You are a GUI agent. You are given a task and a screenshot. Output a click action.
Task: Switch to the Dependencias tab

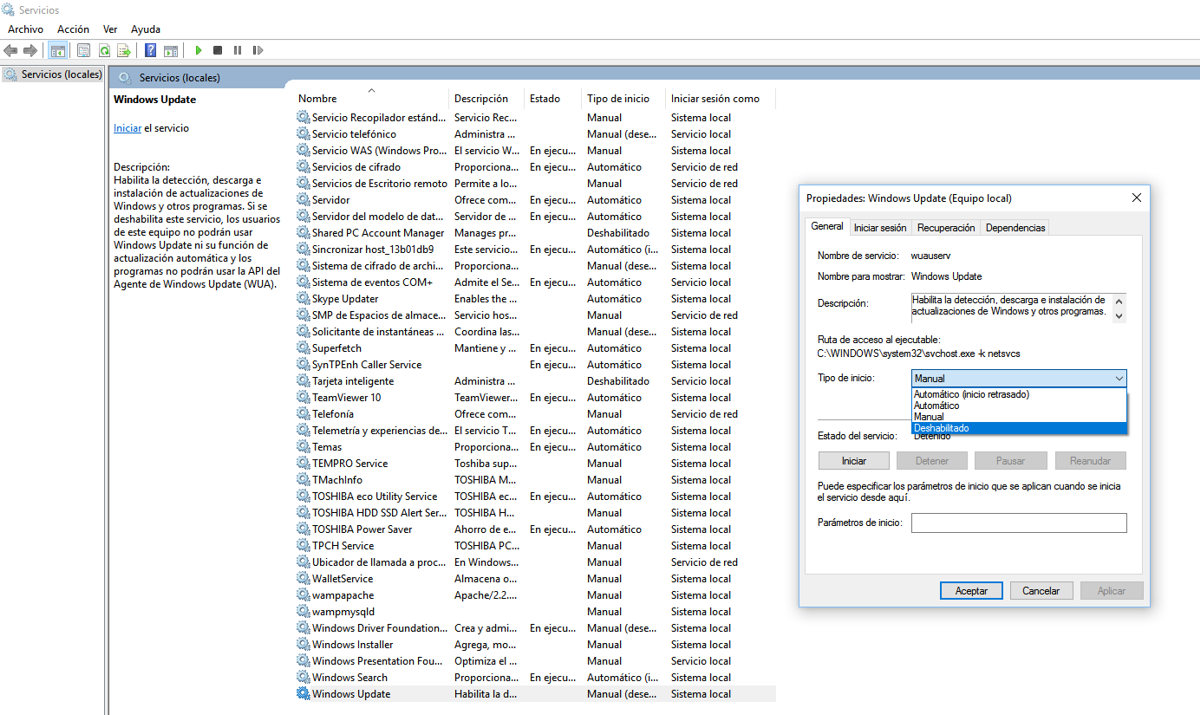click(x=1015, y=228)
